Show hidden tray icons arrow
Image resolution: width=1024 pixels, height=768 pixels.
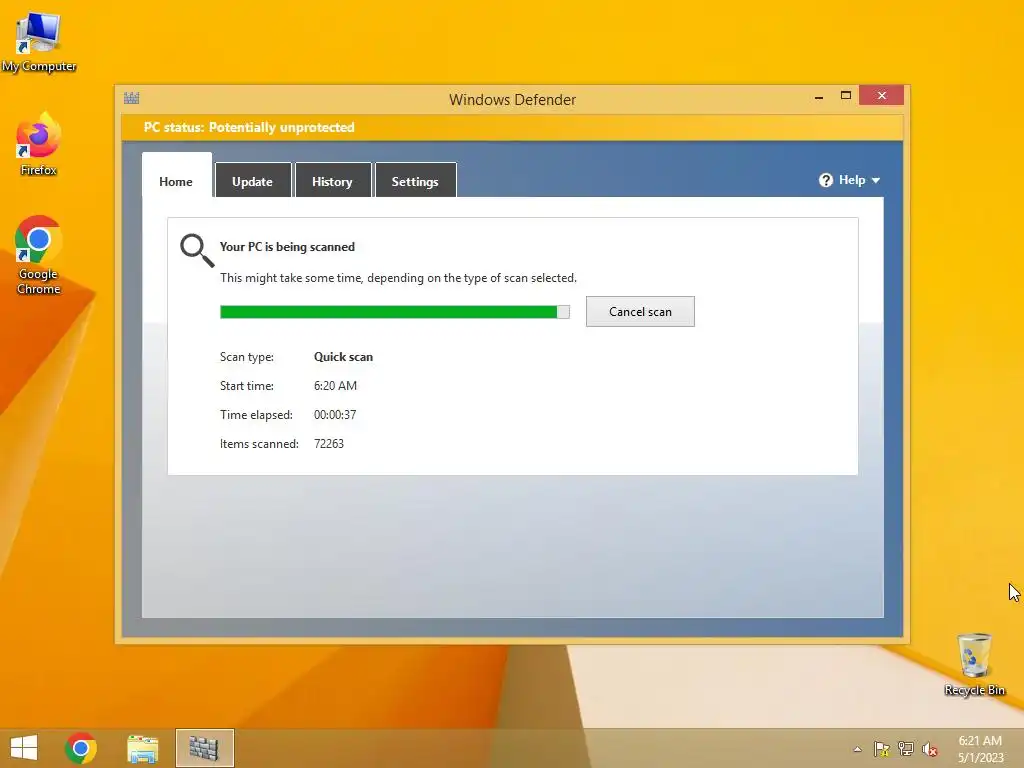click(x=857, y=749)
